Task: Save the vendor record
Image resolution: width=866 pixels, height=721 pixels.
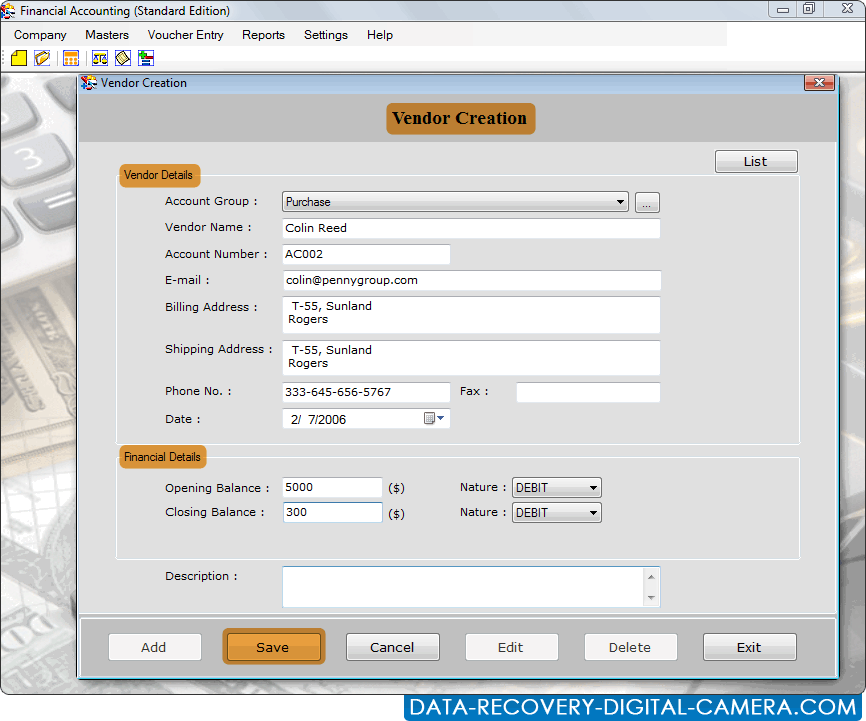Action: (273, 647)
